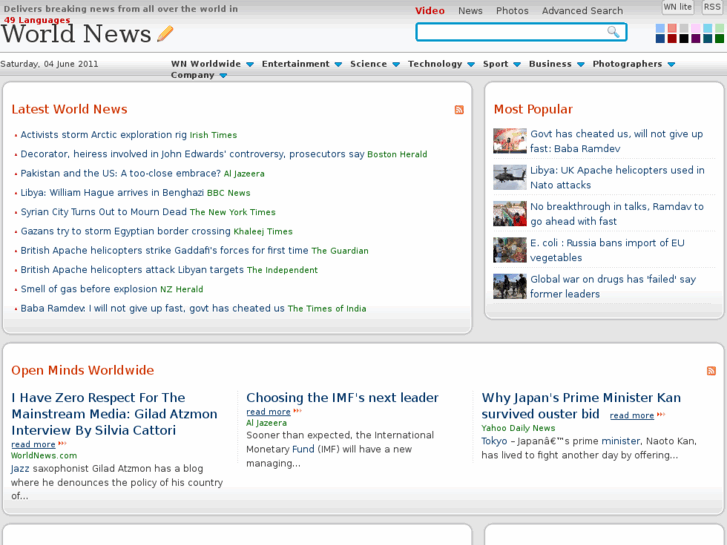The width and height of the screenshot is (727, 545).
Task: Switch to the Photos tab
Action: (512, 11)
